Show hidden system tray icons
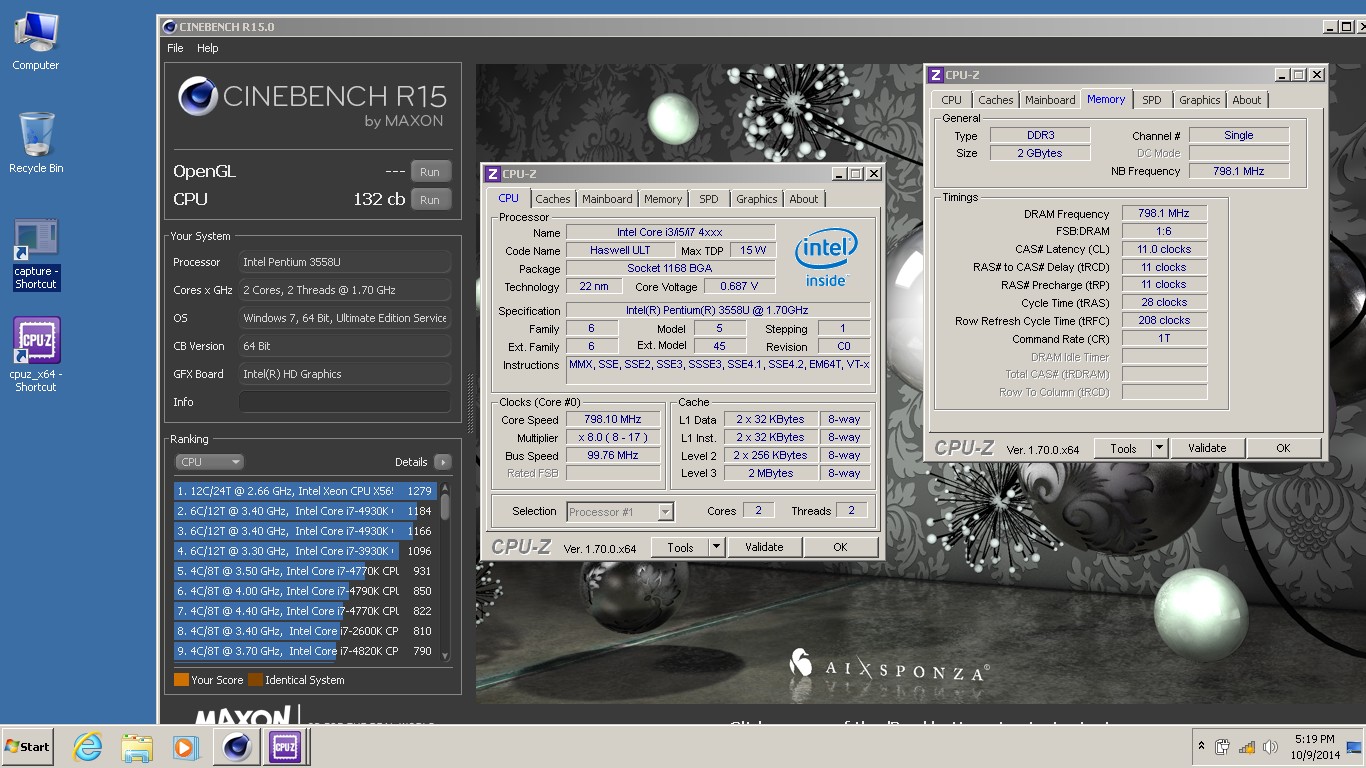This screenshot has height=768, width=1366. (1201, 747)
